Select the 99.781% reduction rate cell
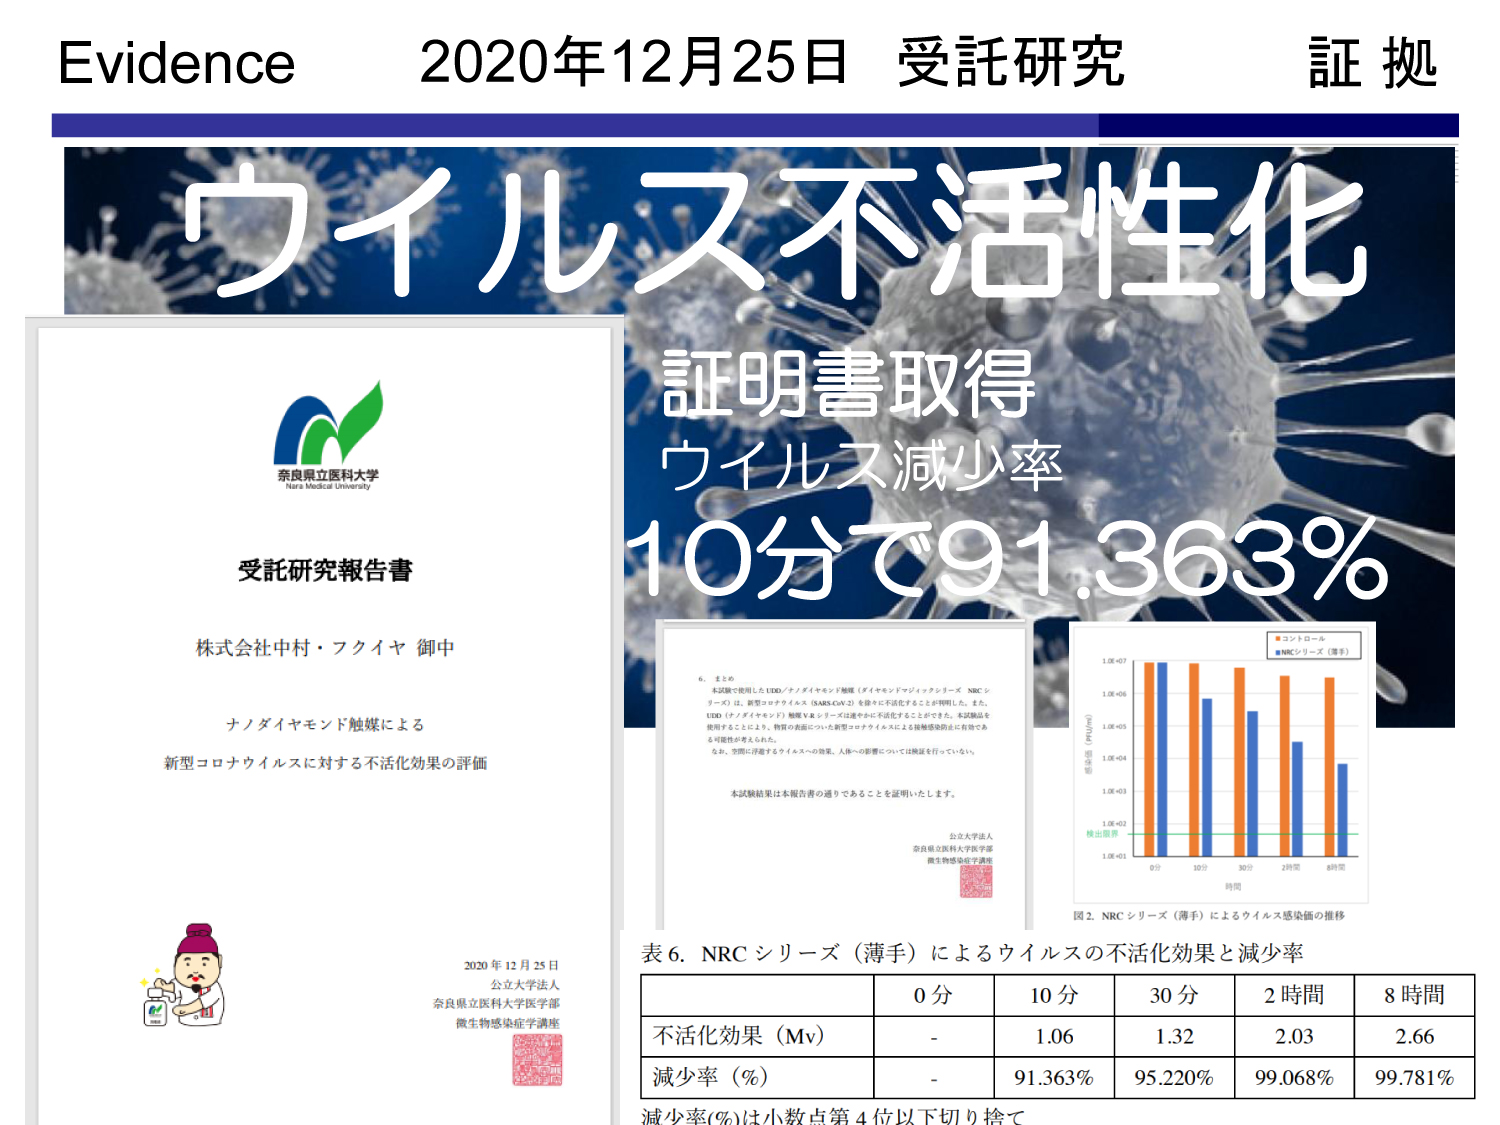The width and height of the screenshot is (1500, 1125). (1413, 1078)
